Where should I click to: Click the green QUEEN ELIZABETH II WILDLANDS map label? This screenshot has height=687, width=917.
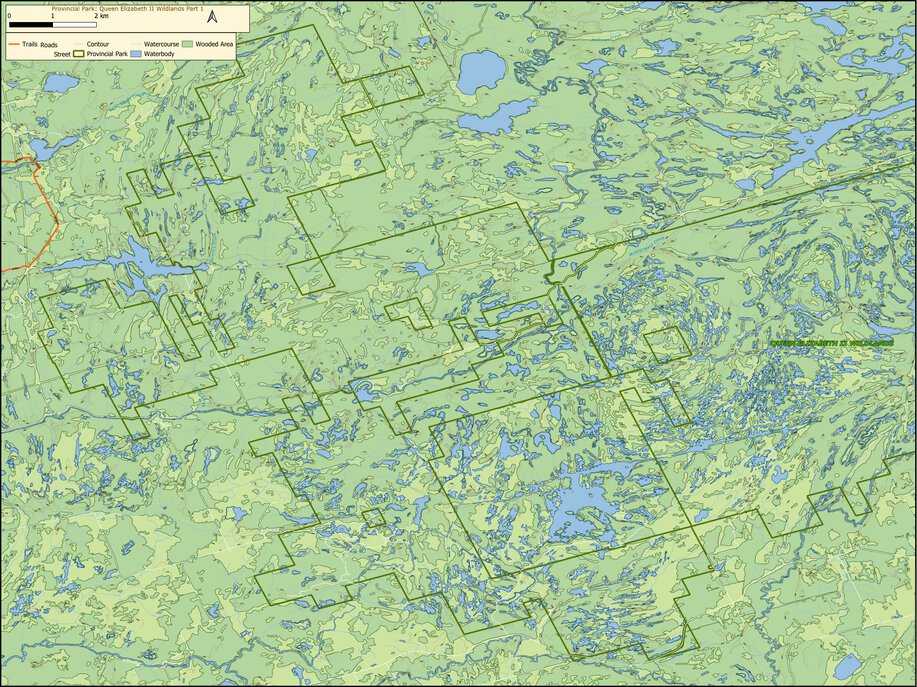pyautogui.click(x=833, y=342)
